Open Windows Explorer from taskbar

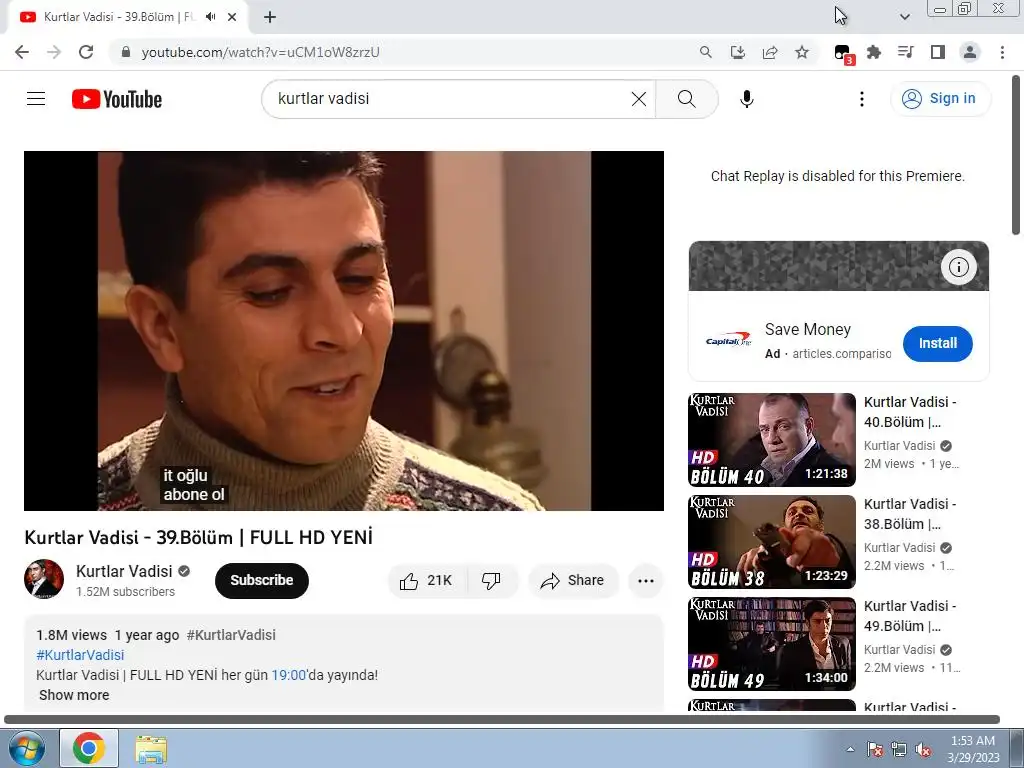(x=151, y=748)
